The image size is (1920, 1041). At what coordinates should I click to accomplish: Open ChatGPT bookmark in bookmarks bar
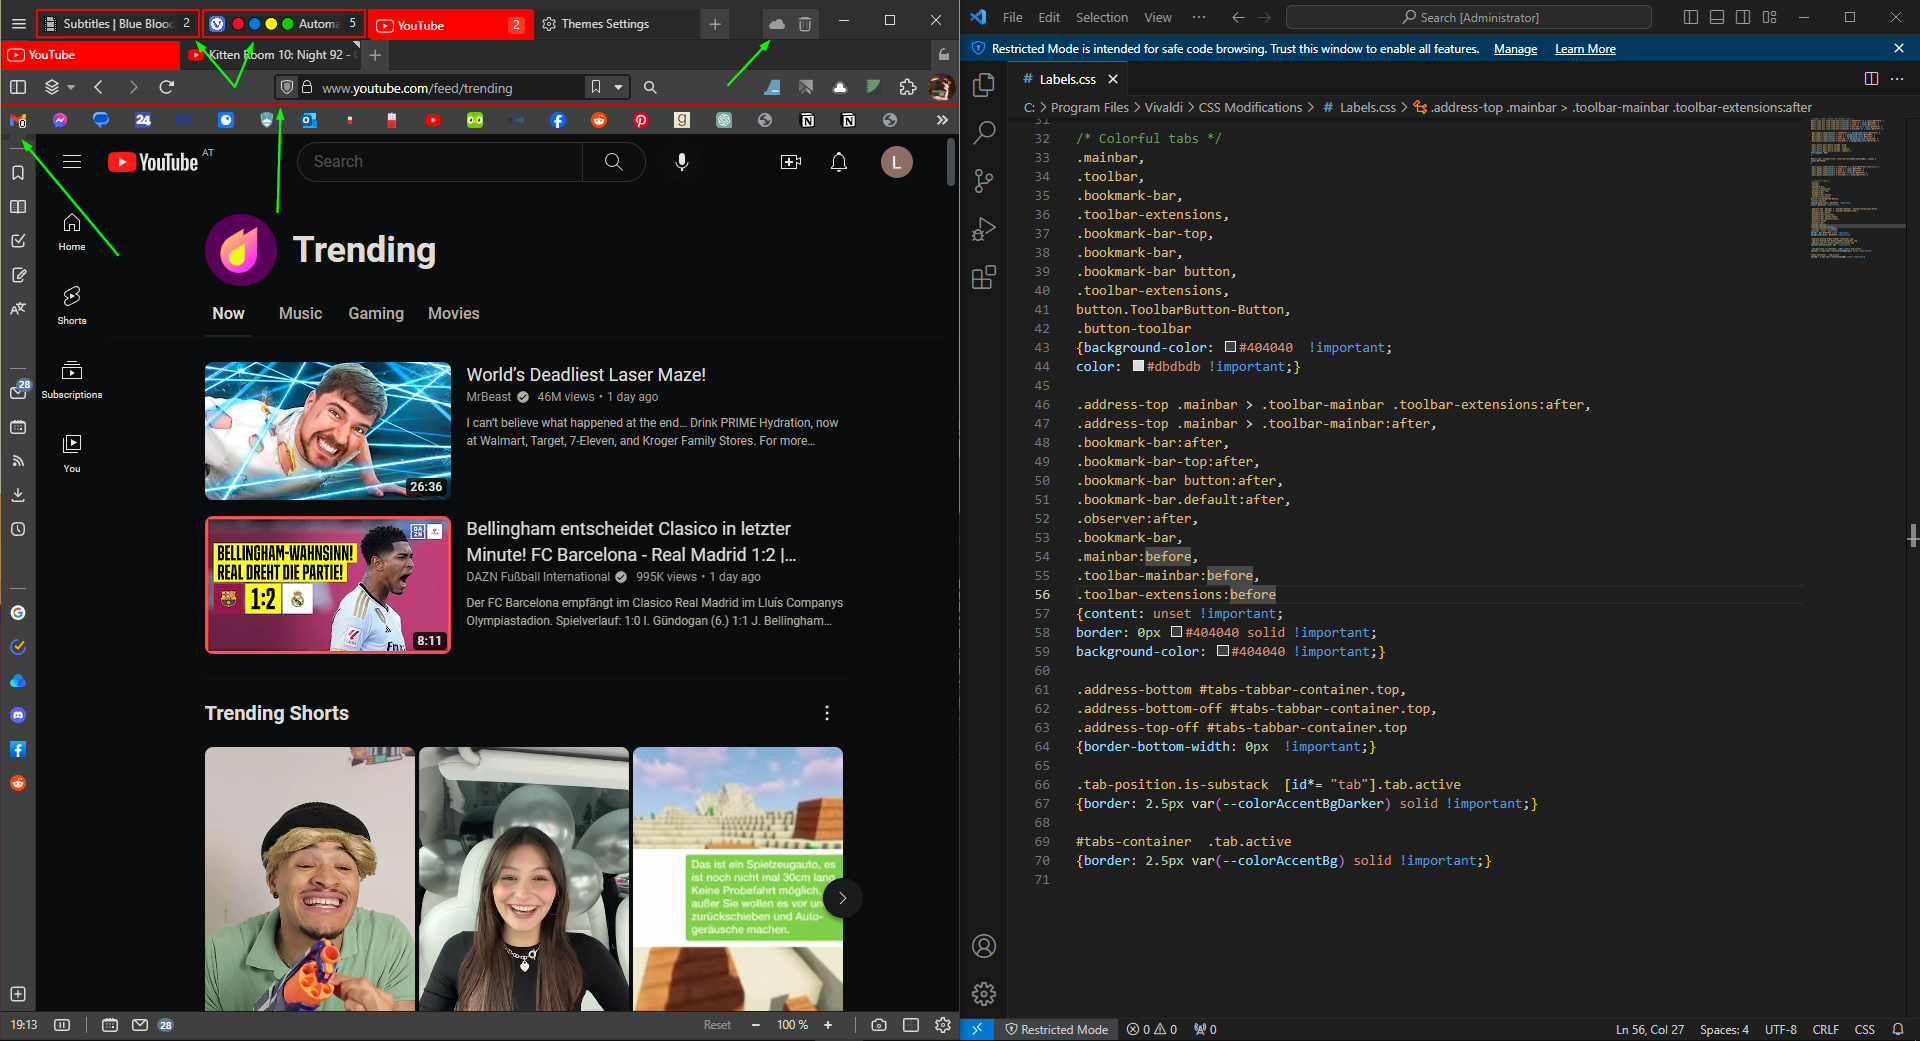(724, 120)
